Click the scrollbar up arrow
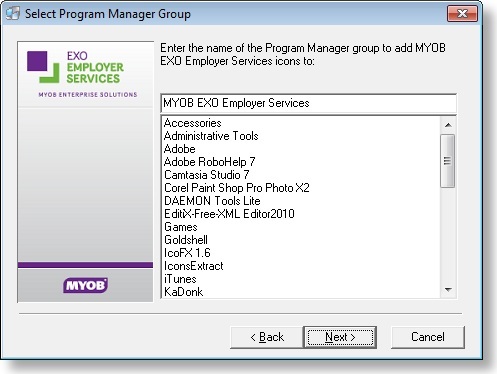497x374 pixels. pyautogui.click(x=448, y=125)
